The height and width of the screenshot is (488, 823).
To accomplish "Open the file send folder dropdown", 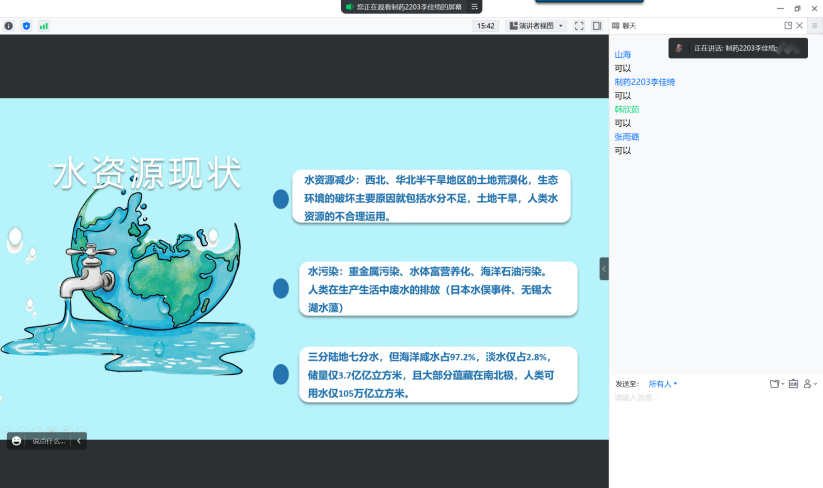I will tap(776, 384).
